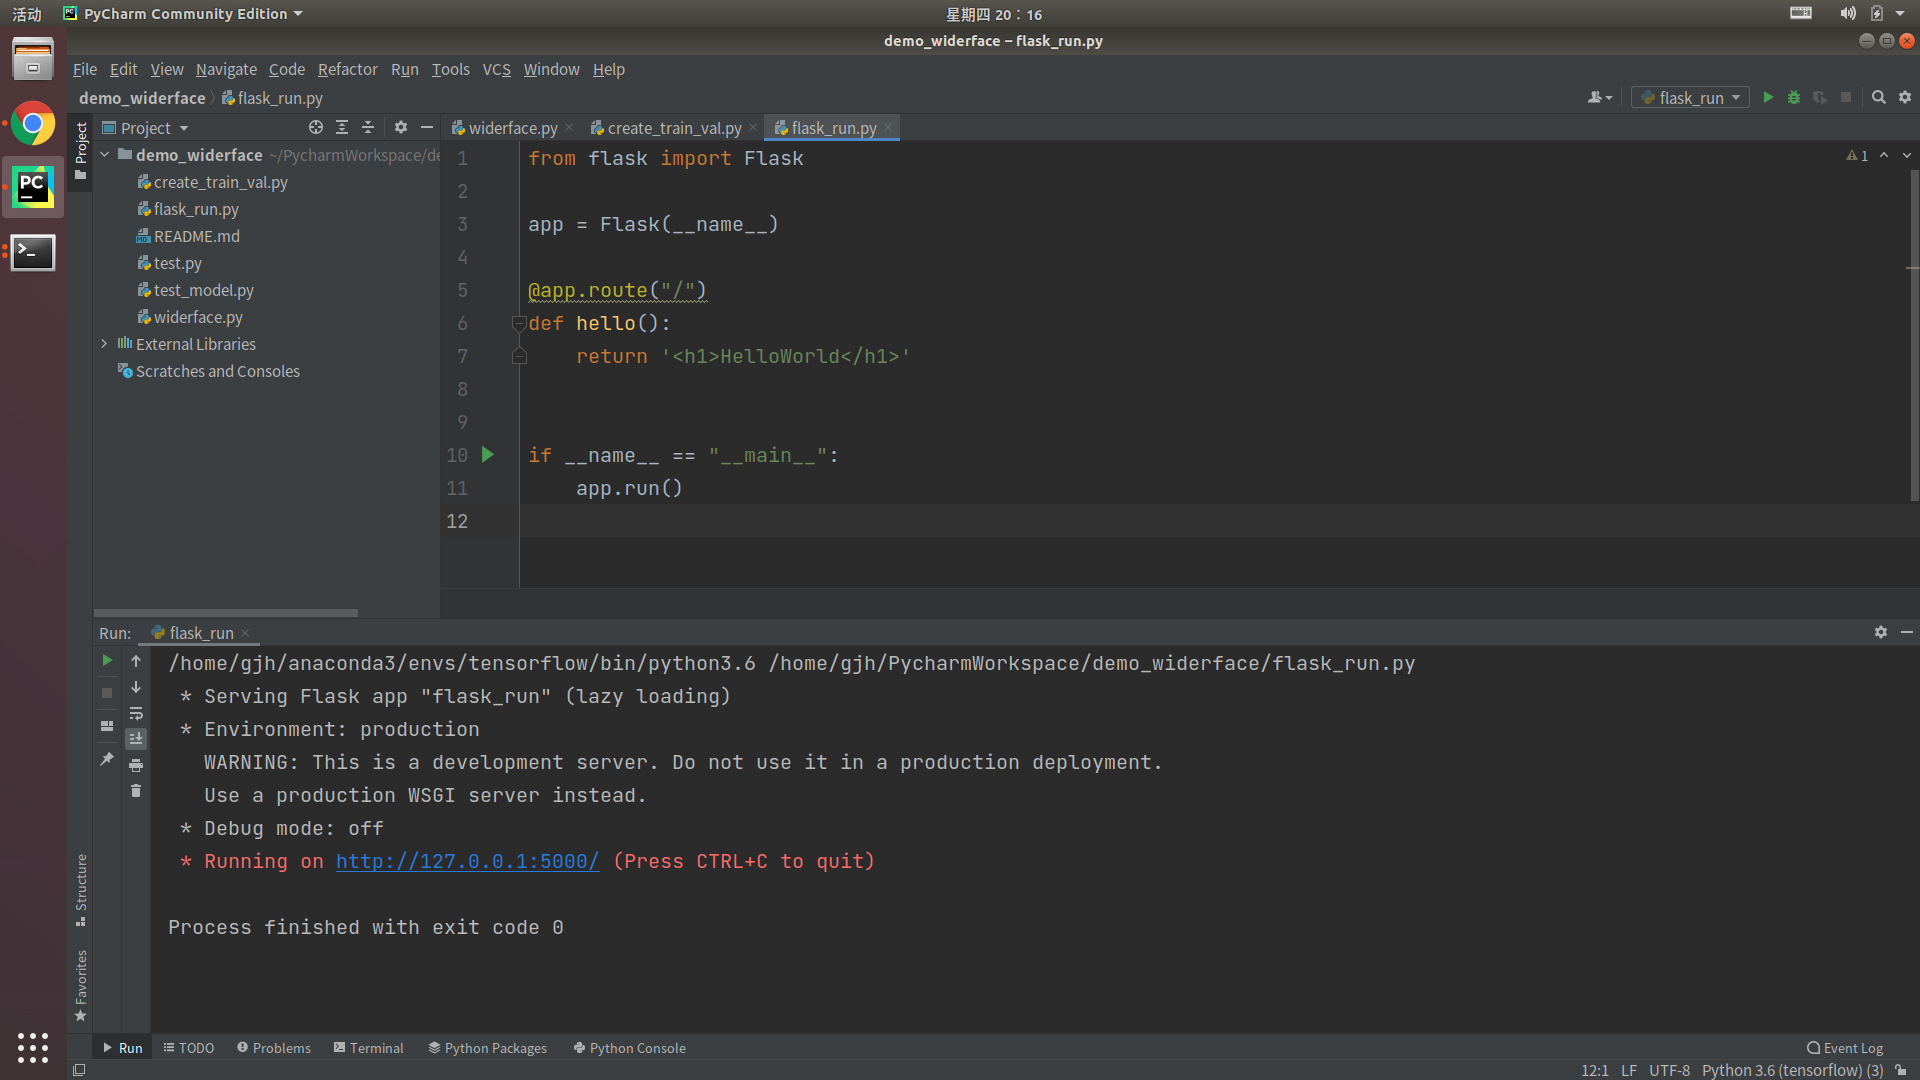Screen dimensions: 1920x1080
Task: Move down the stack trace arrow
Action: point(136,687)
